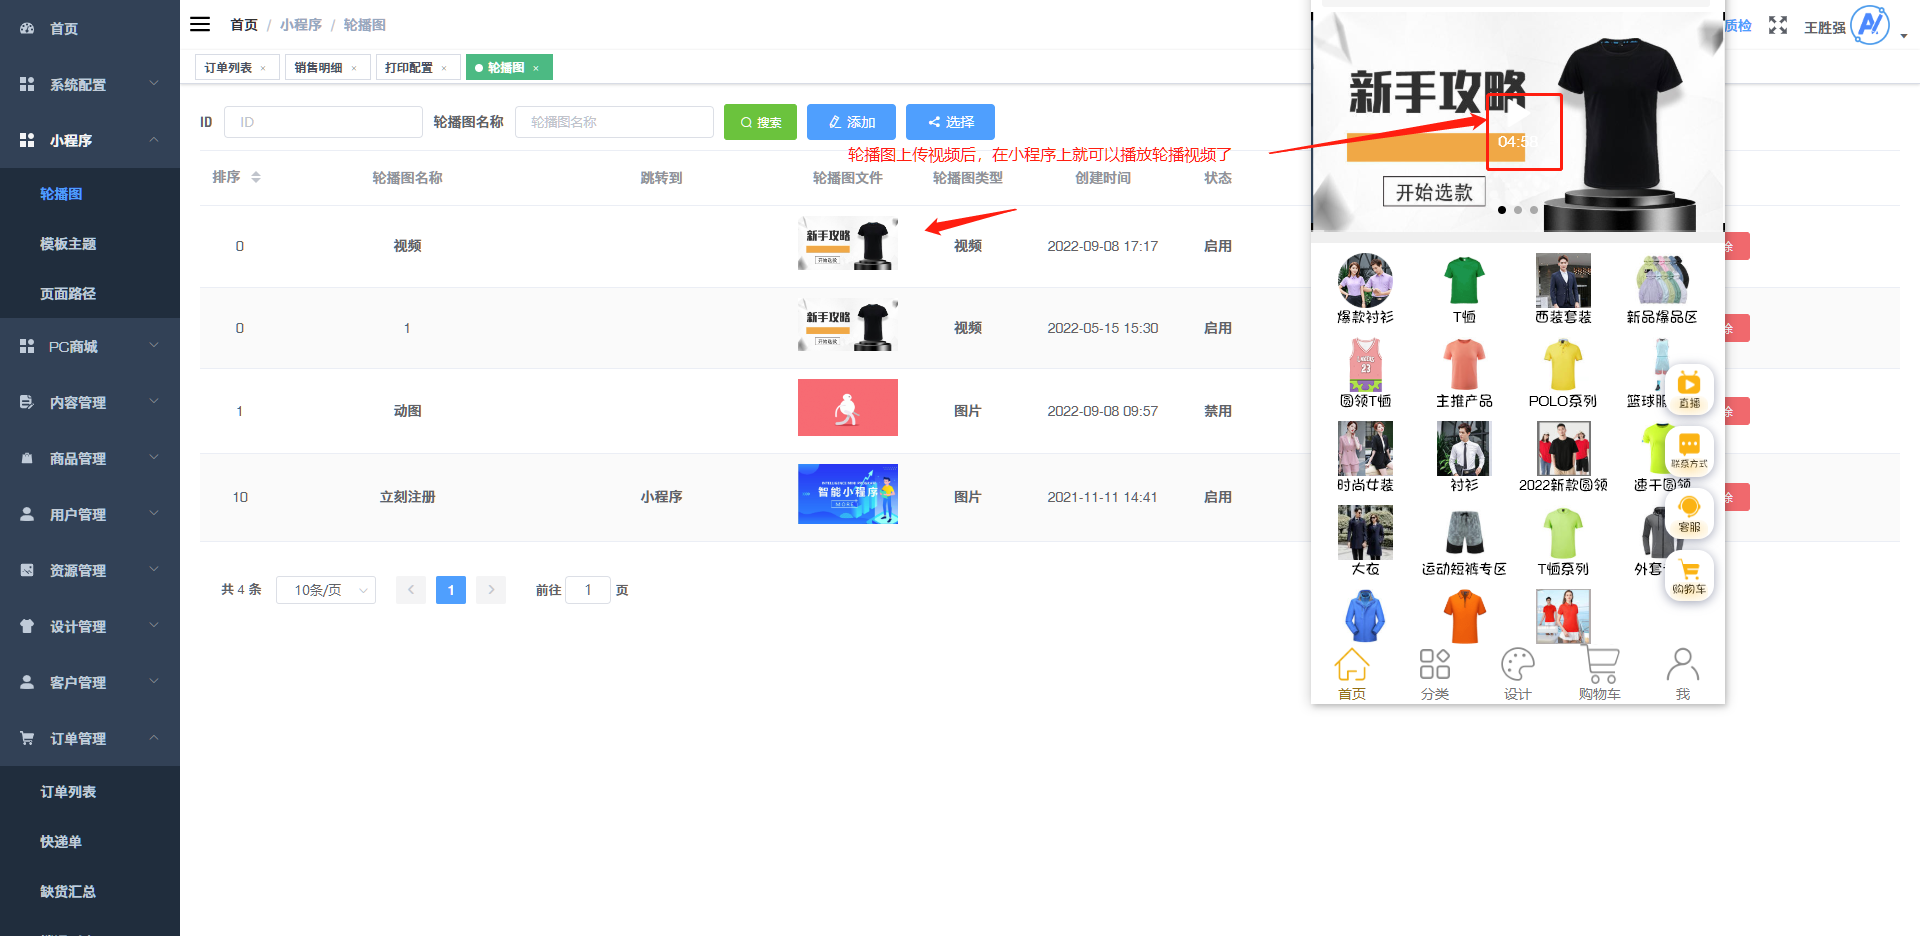This screenshot has height=936, width=1920.
Task: Click inside the ID input field
Action: 323,121
